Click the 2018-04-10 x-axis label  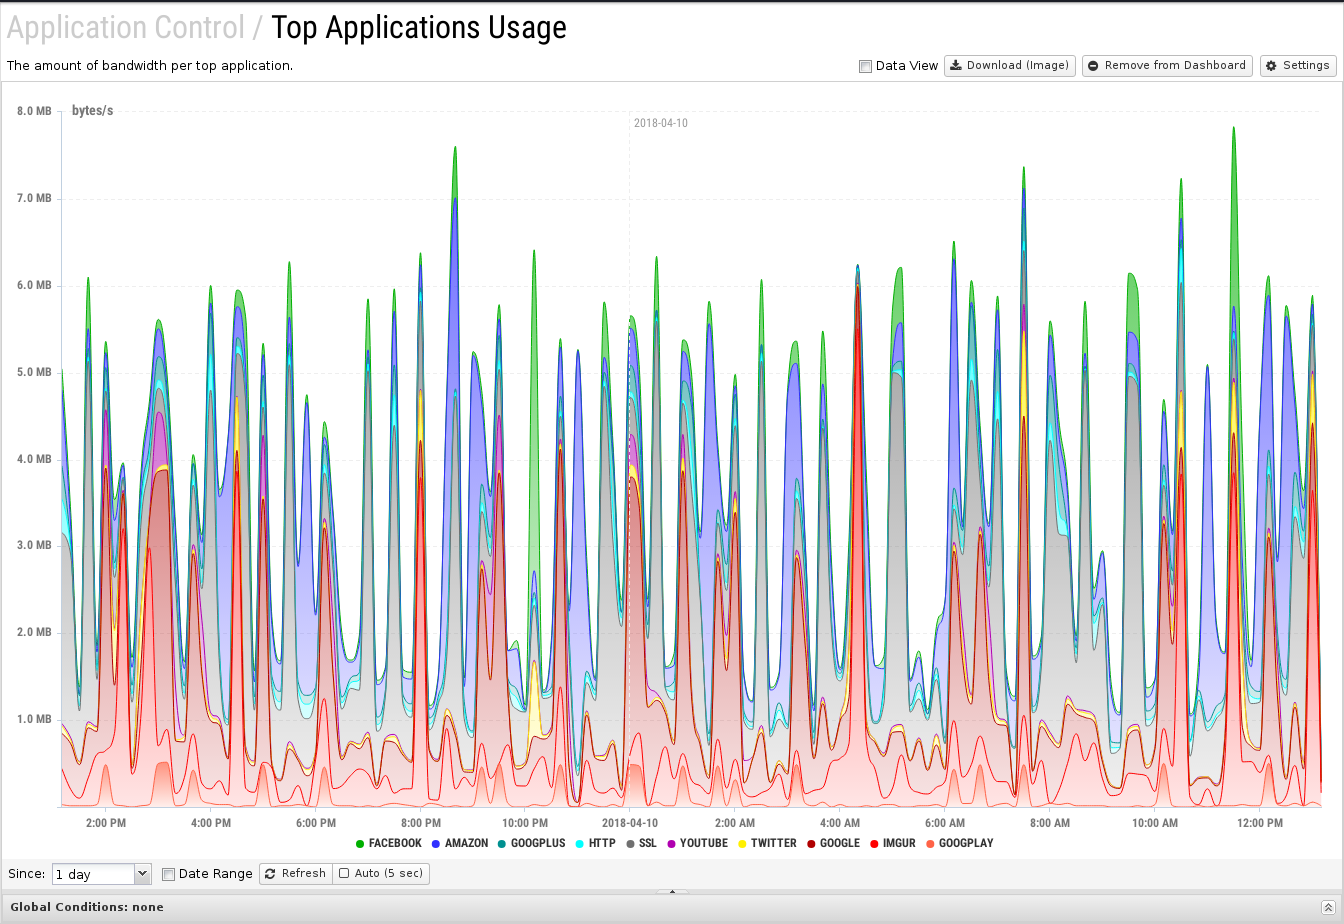[629, 823]
